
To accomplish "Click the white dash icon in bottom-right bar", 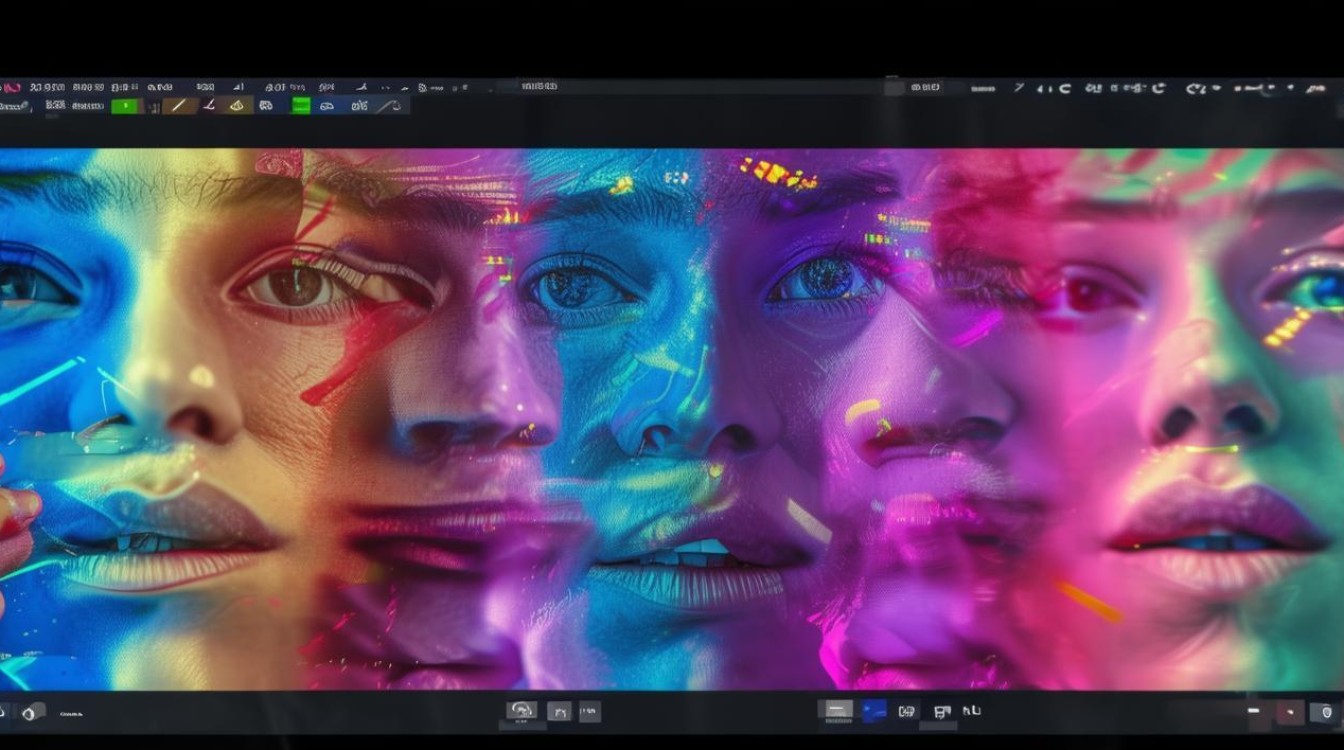I will point(1254,711).
